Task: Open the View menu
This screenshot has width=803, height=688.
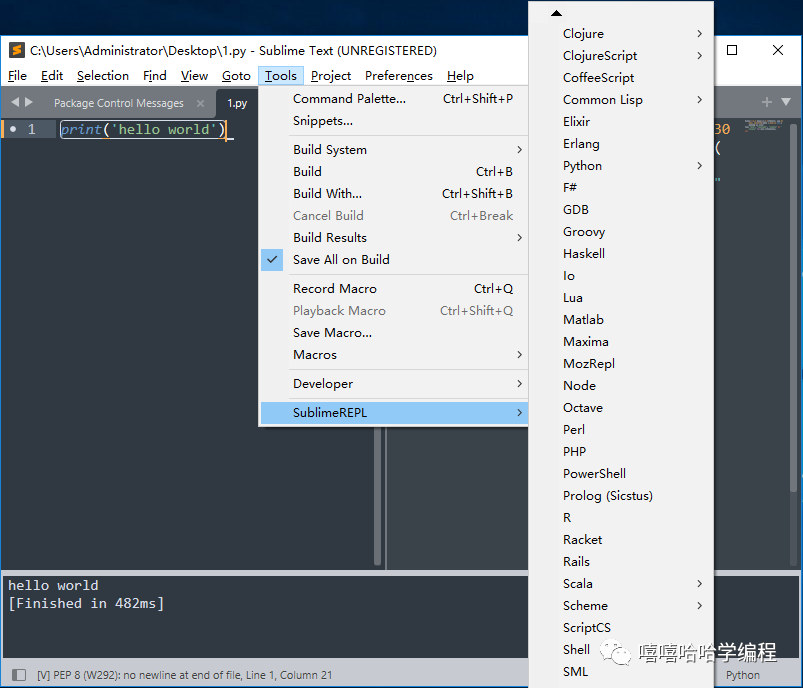Action: 194,76
